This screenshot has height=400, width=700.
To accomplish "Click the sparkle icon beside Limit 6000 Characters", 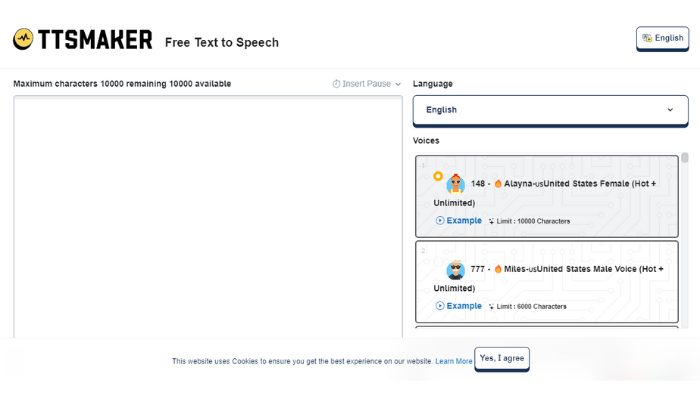I will 491,306.
